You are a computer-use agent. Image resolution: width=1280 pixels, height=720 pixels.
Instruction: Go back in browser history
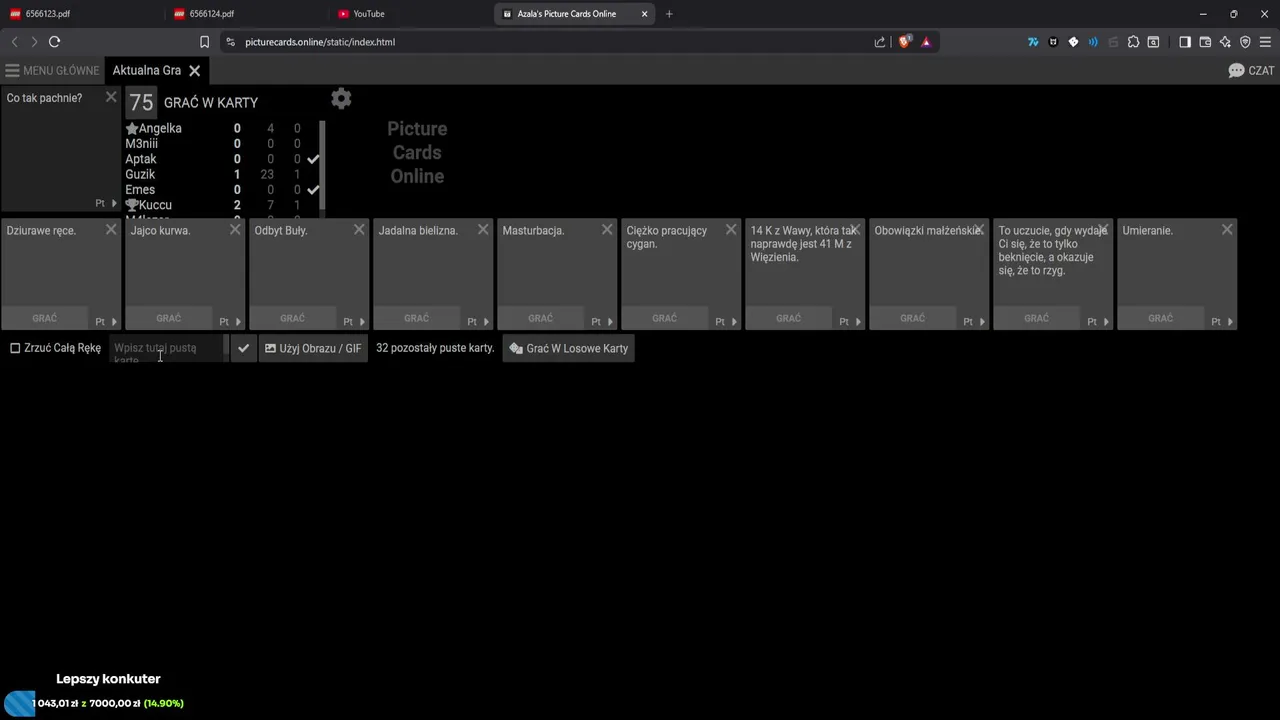coord(14,42)
